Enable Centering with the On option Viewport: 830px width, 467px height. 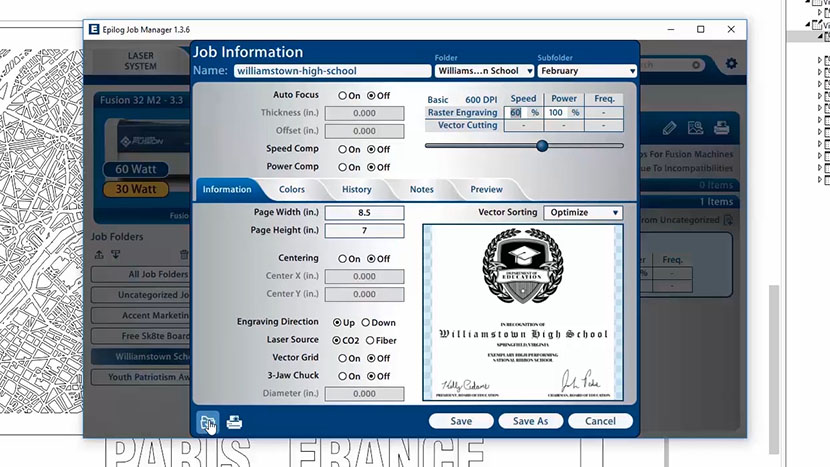coord(343,259)
